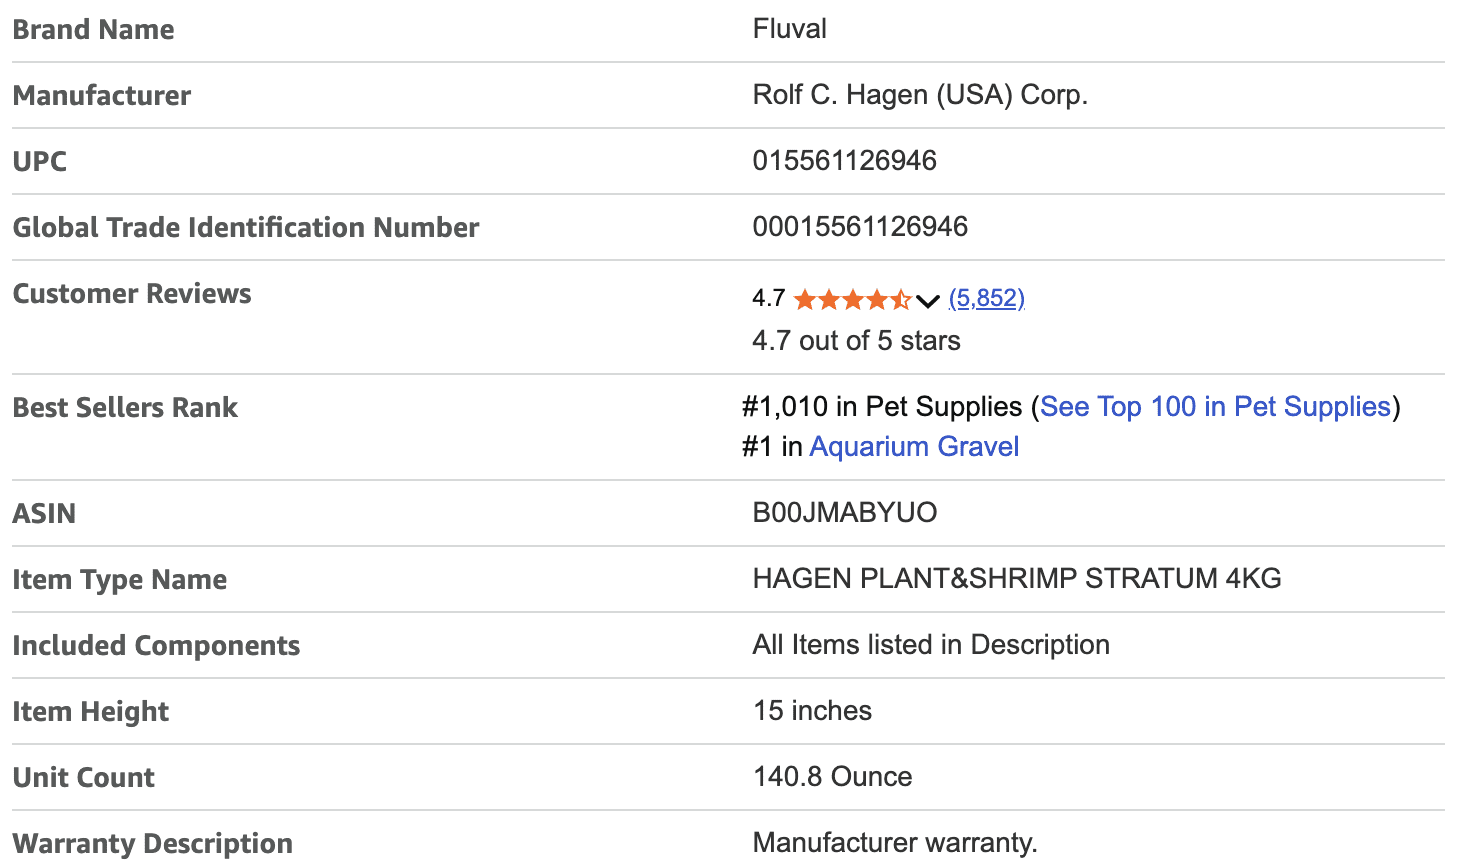
Task: Click the #1,010 in Pet Supplies rank
Action: pyautogui.click(x=882, y=407)
